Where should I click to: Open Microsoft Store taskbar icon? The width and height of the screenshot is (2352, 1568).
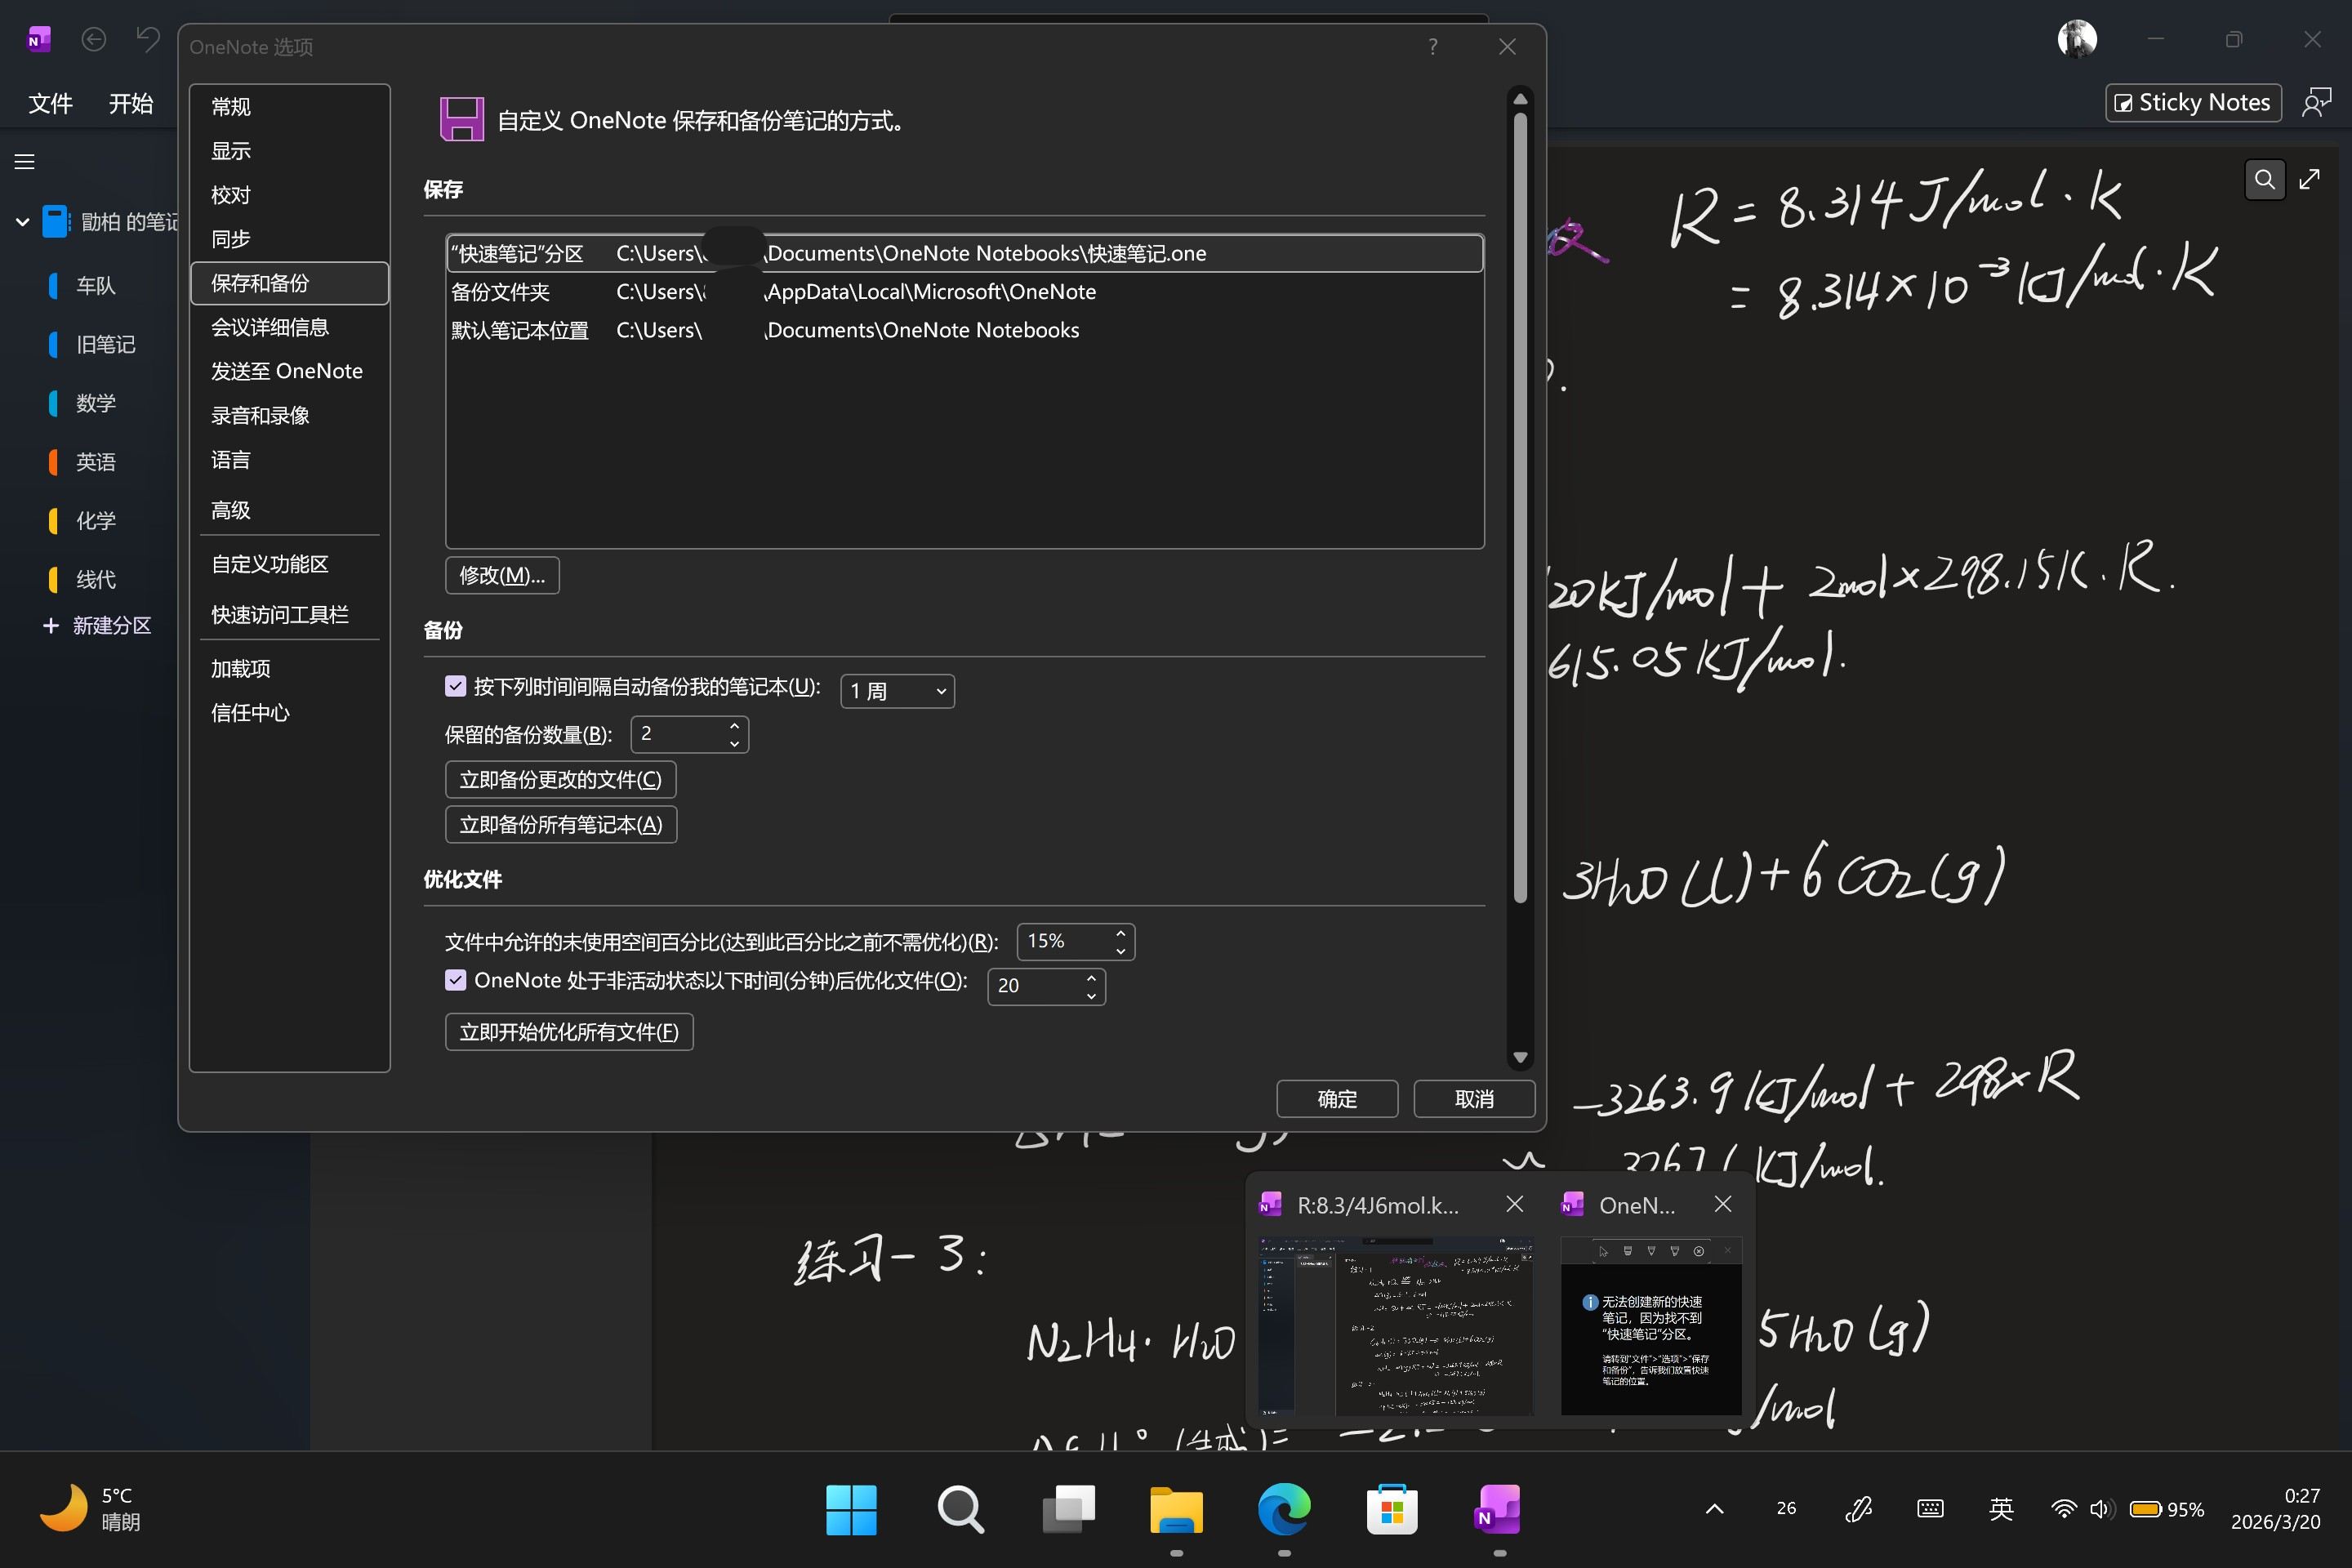coord(1392,1509)
